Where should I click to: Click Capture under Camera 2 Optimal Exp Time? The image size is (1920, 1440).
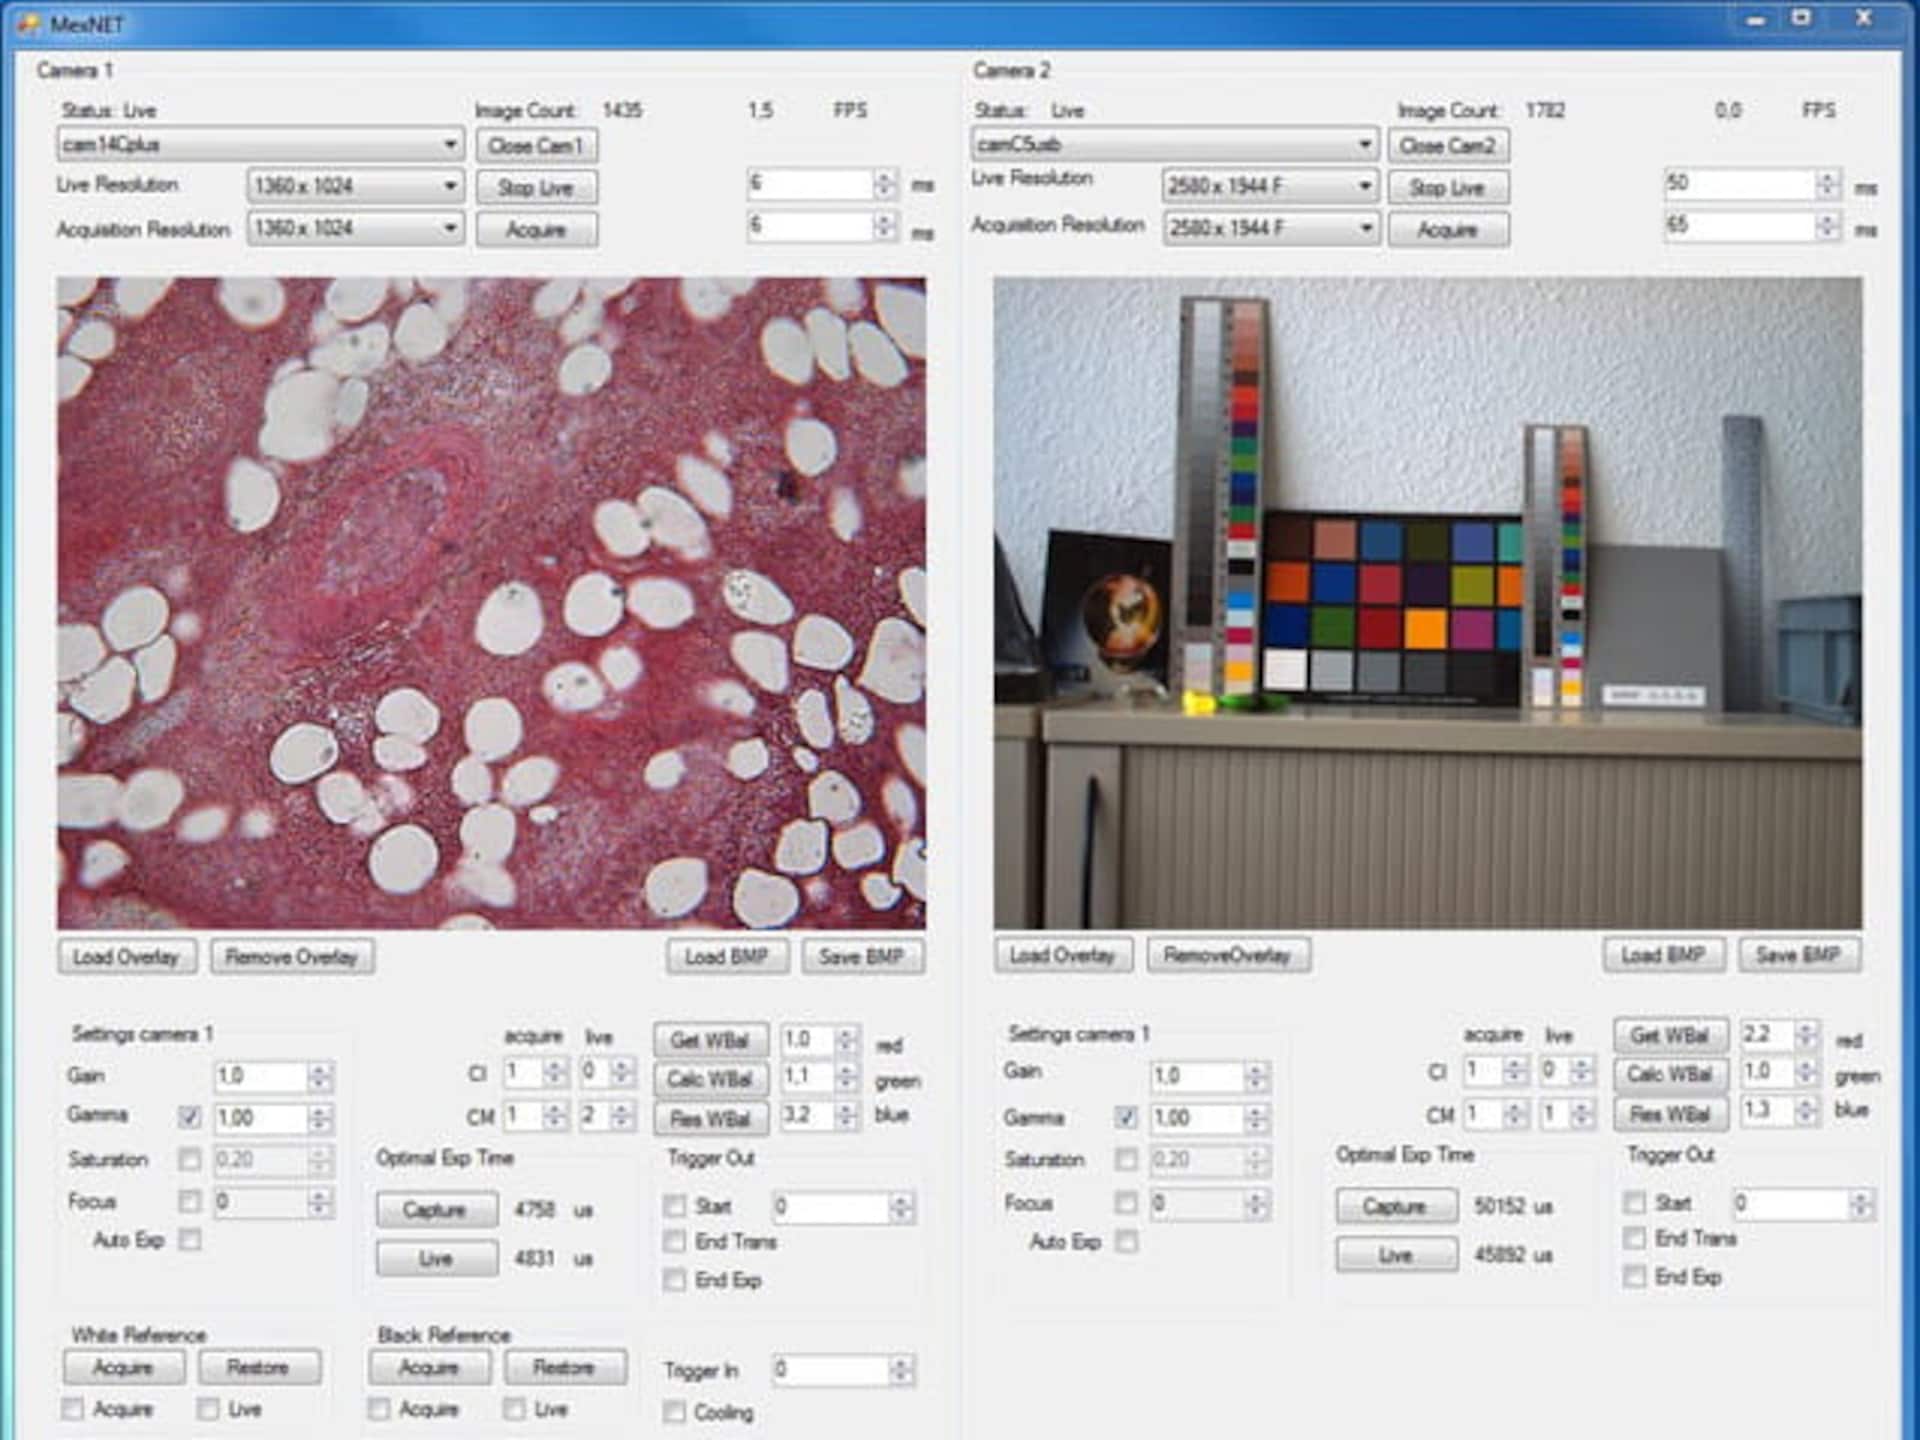pyautogui.click(x=1396, y=1206)
